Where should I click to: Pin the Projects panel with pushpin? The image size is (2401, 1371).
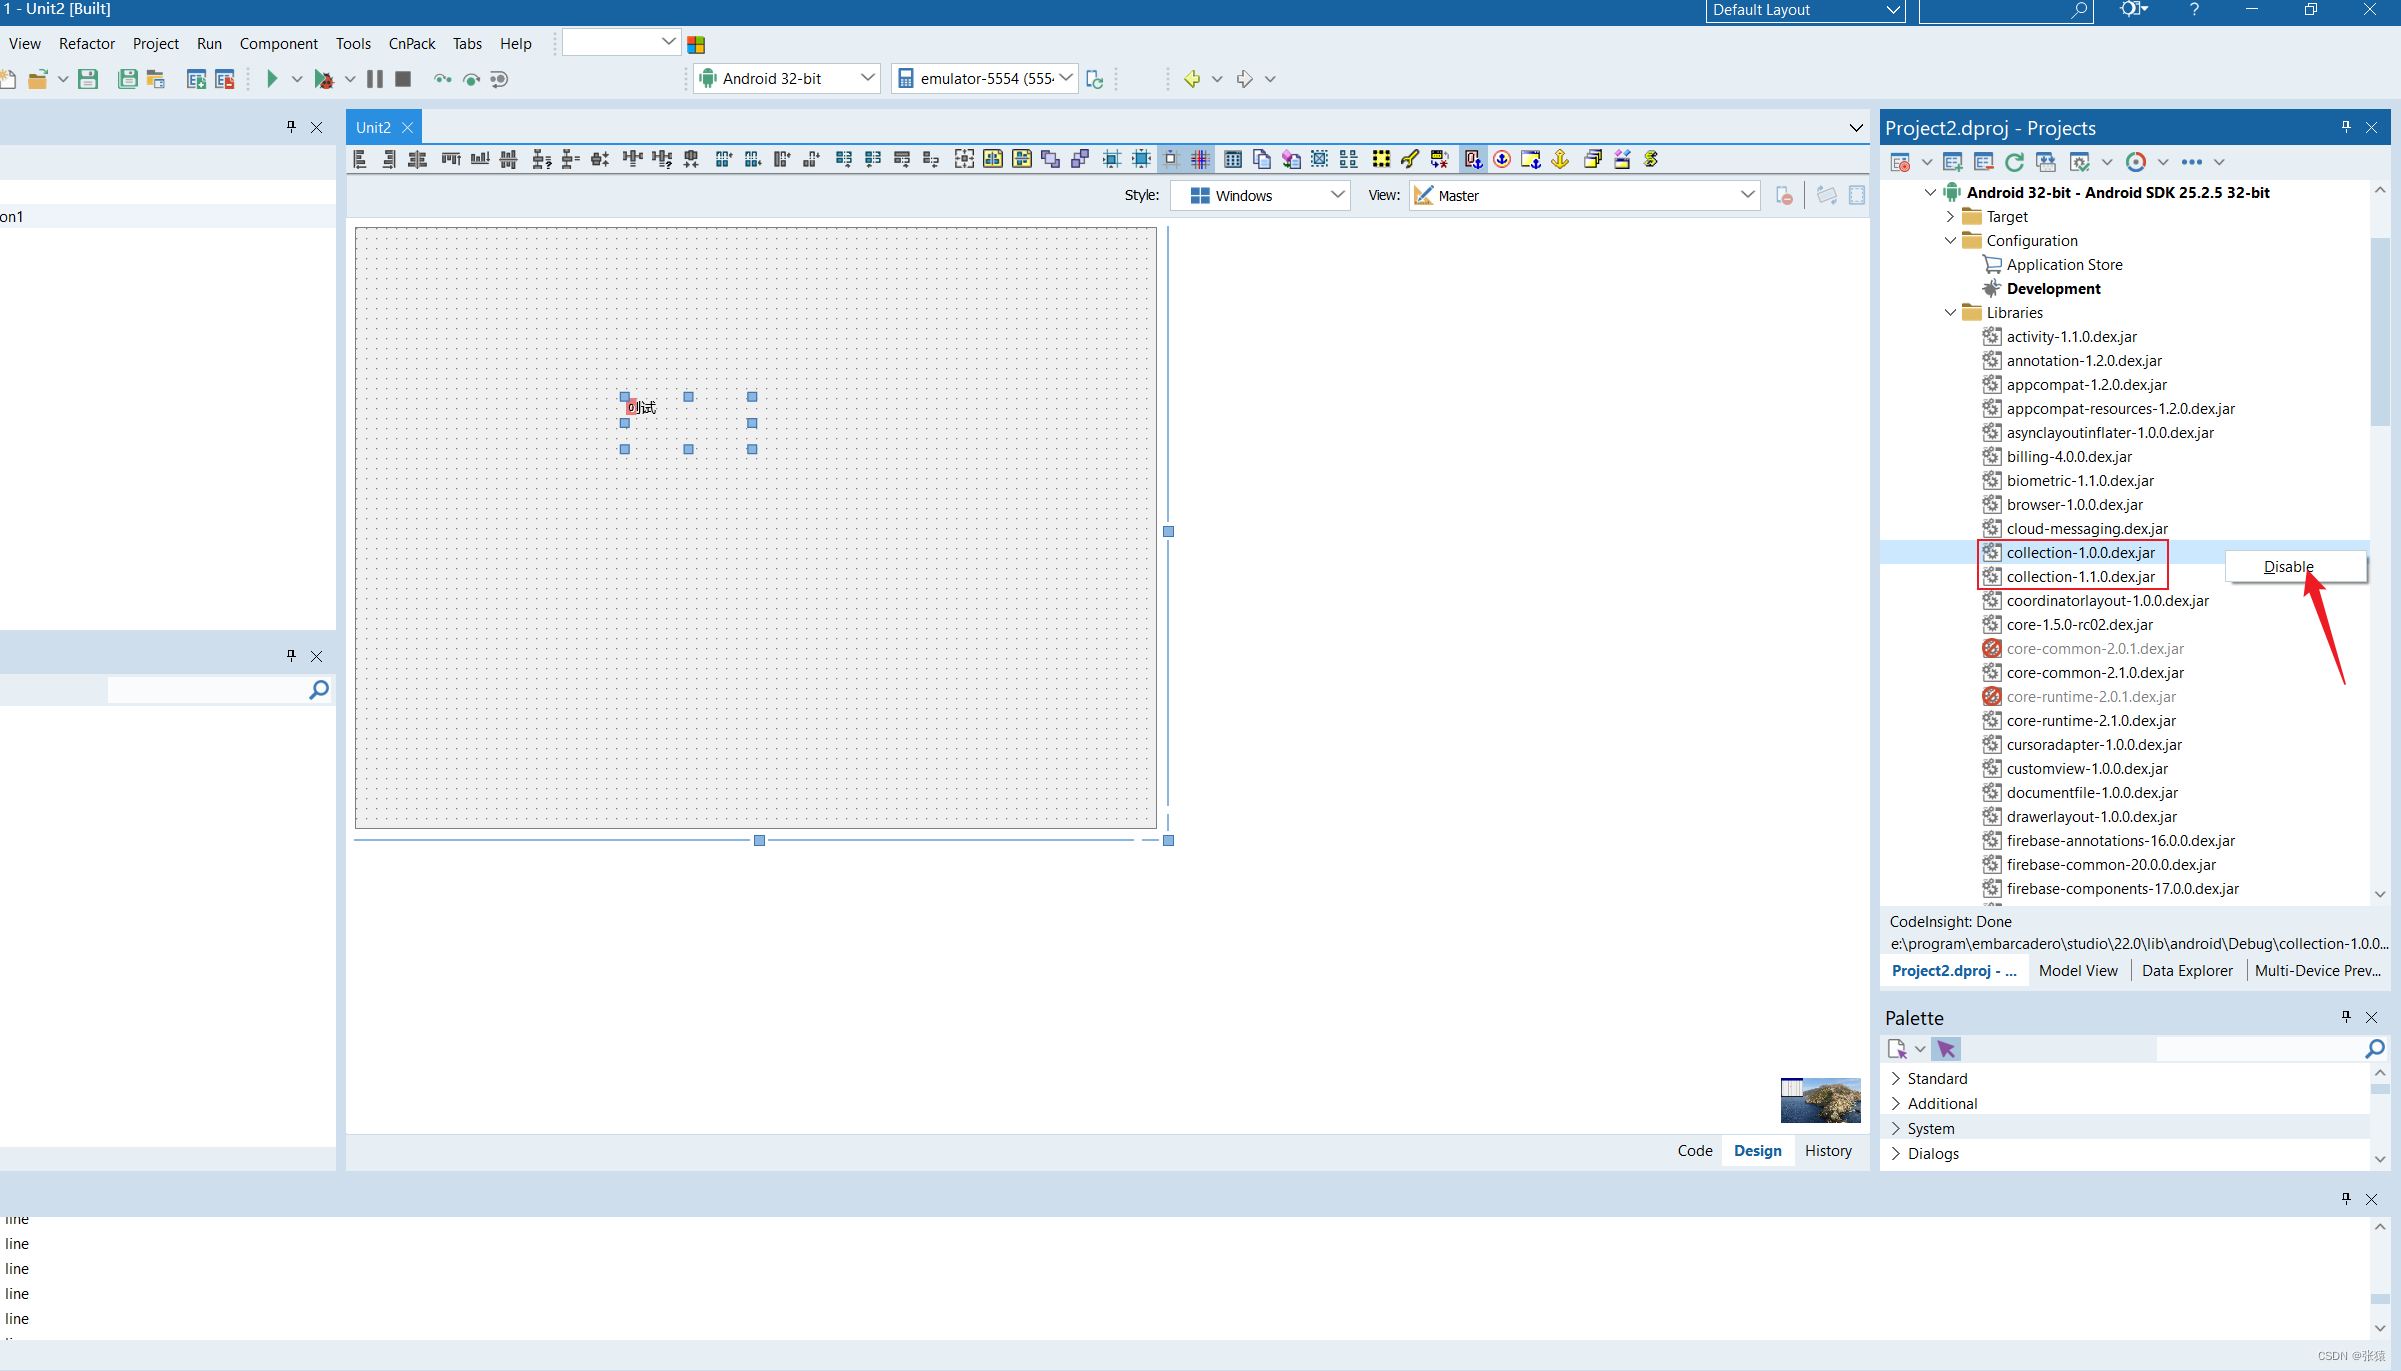tap(2346, 127)
